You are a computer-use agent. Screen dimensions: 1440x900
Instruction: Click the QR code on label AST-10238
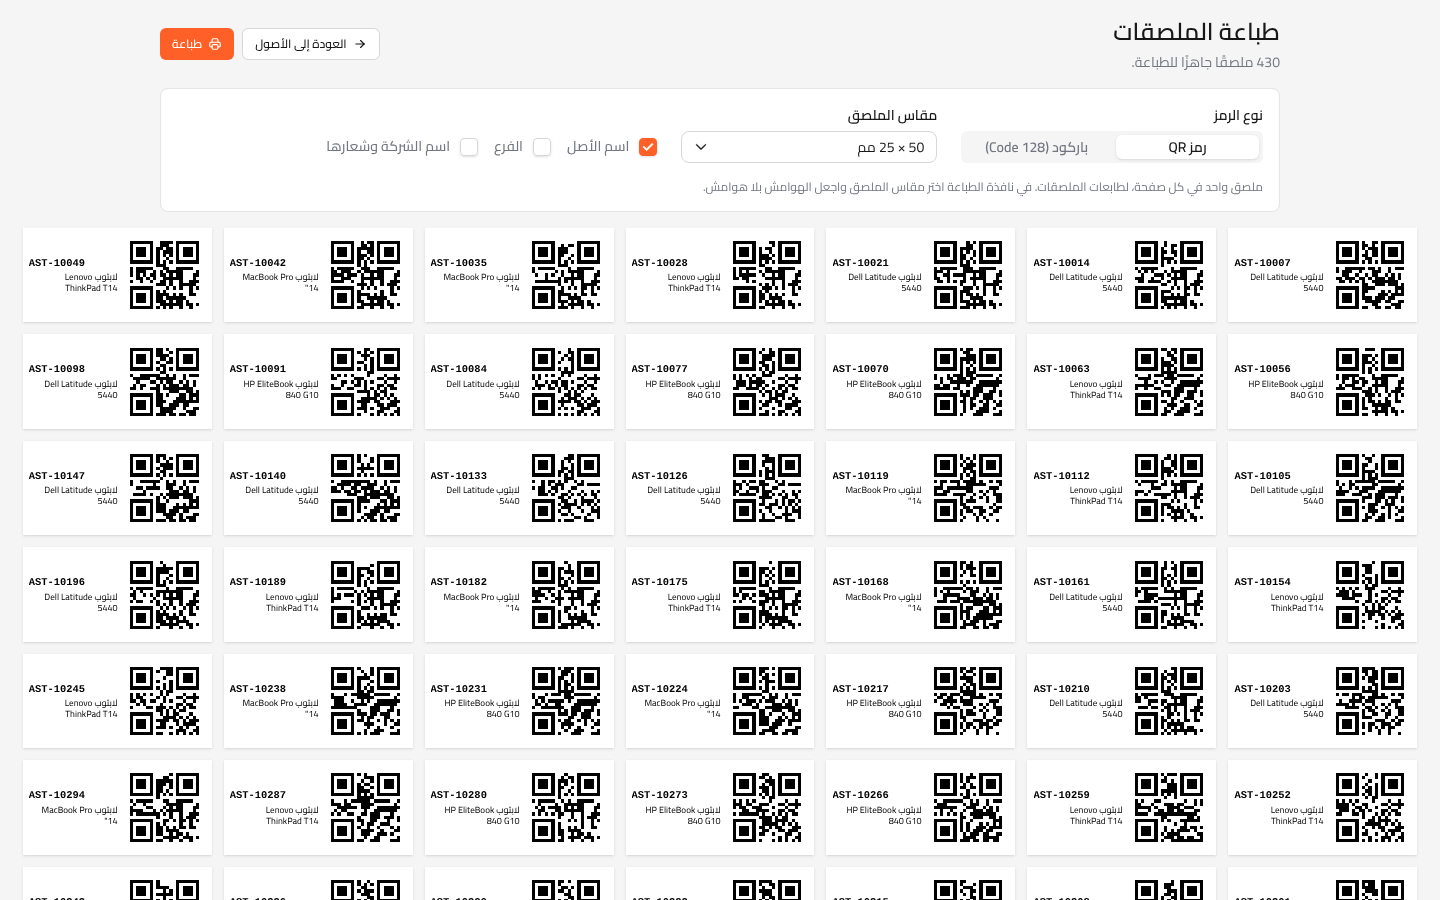[x=365, y=701]
